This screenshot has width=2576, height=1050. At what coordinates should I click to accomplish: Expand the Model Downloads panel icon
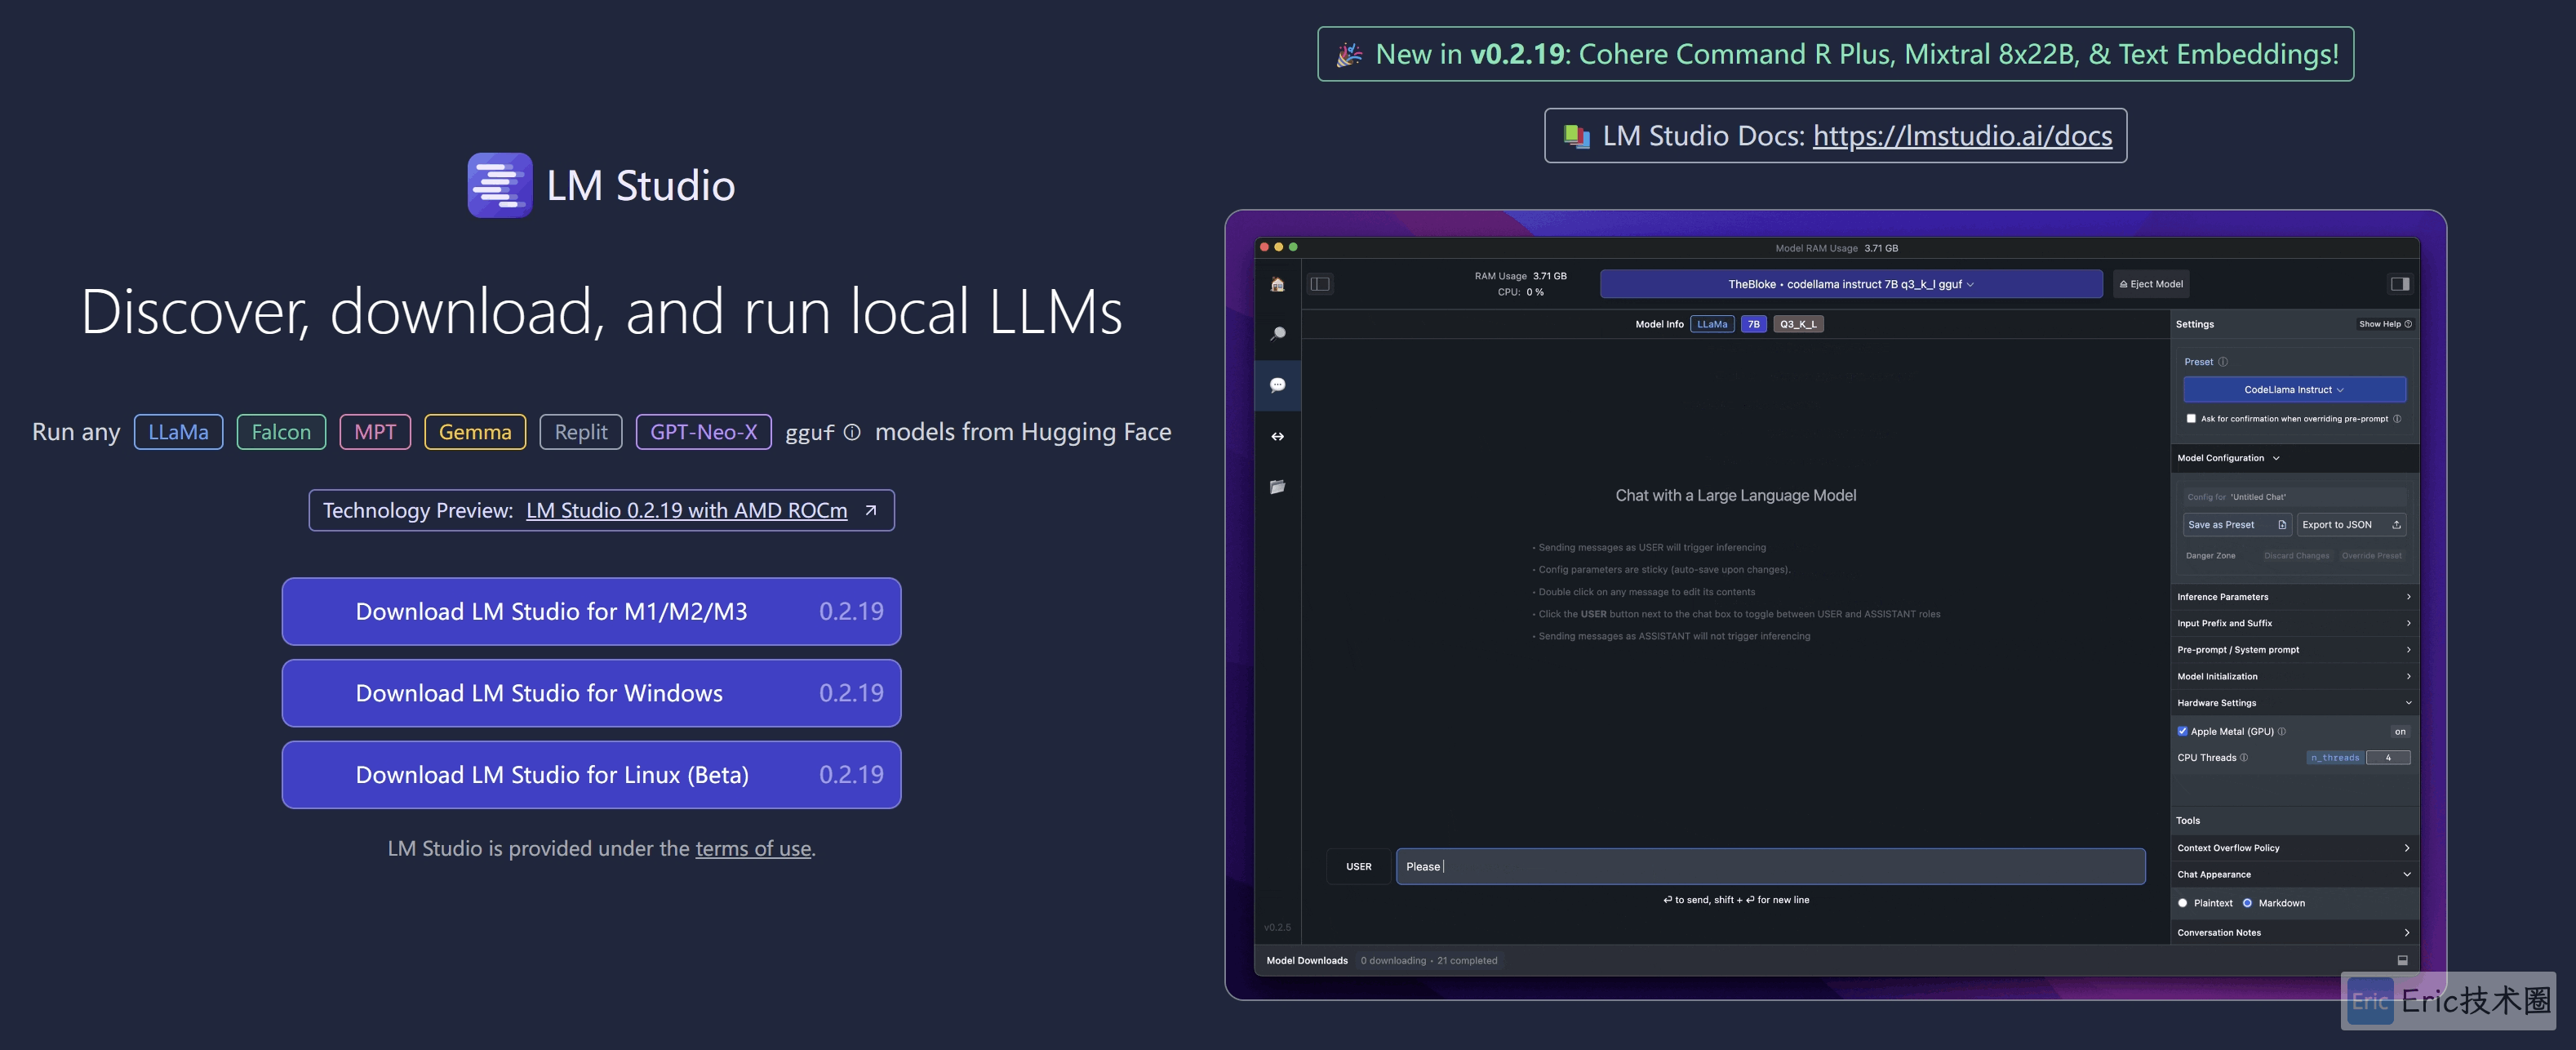2402,960
